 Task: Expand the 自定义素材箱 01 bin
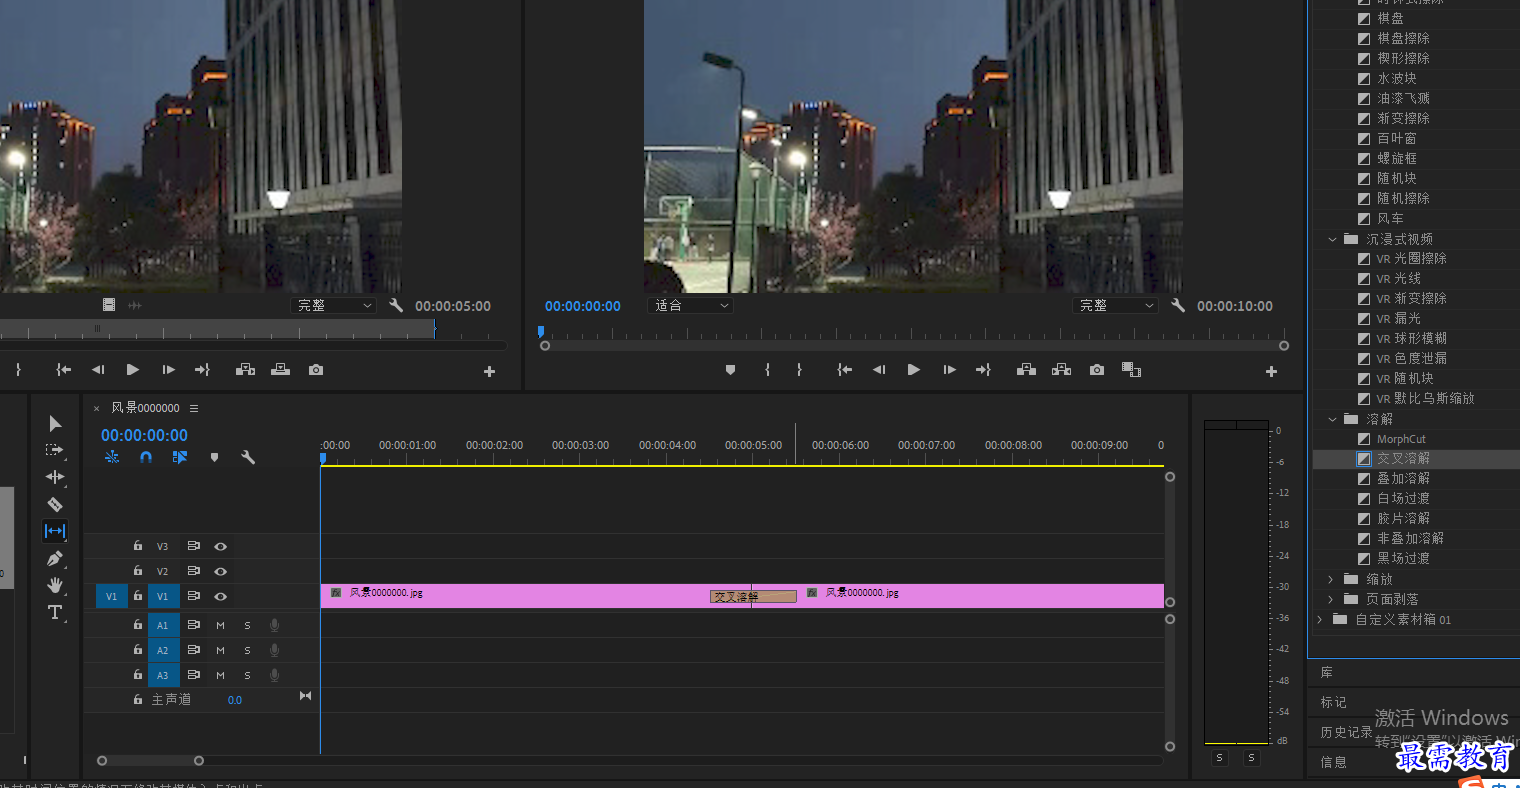click(1320, 619)
